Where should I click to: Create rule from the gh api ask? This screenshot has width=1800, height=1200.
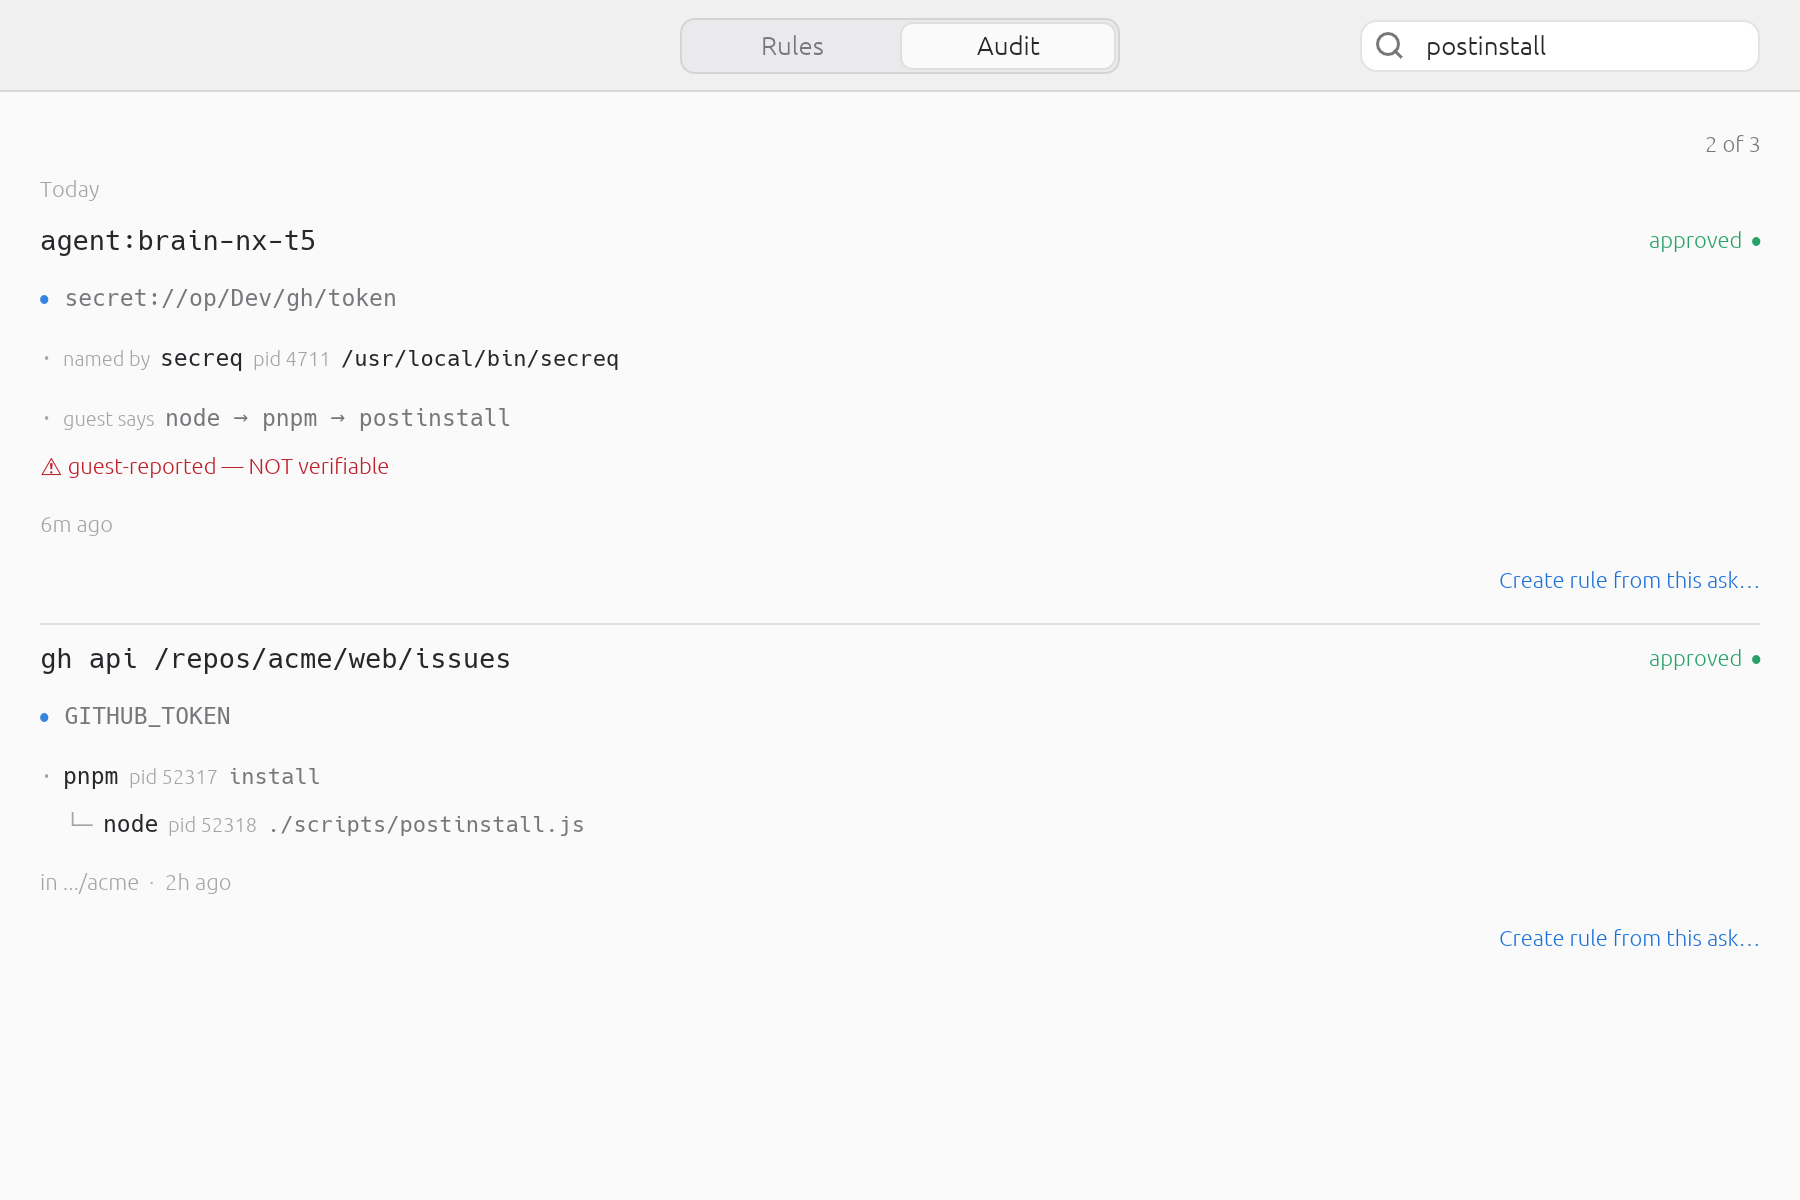pos(1629,938)
